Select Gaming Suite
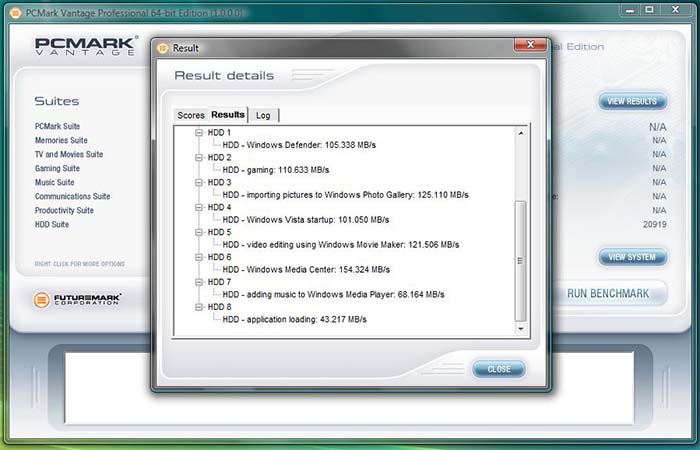700x450 pixels. 57,168
